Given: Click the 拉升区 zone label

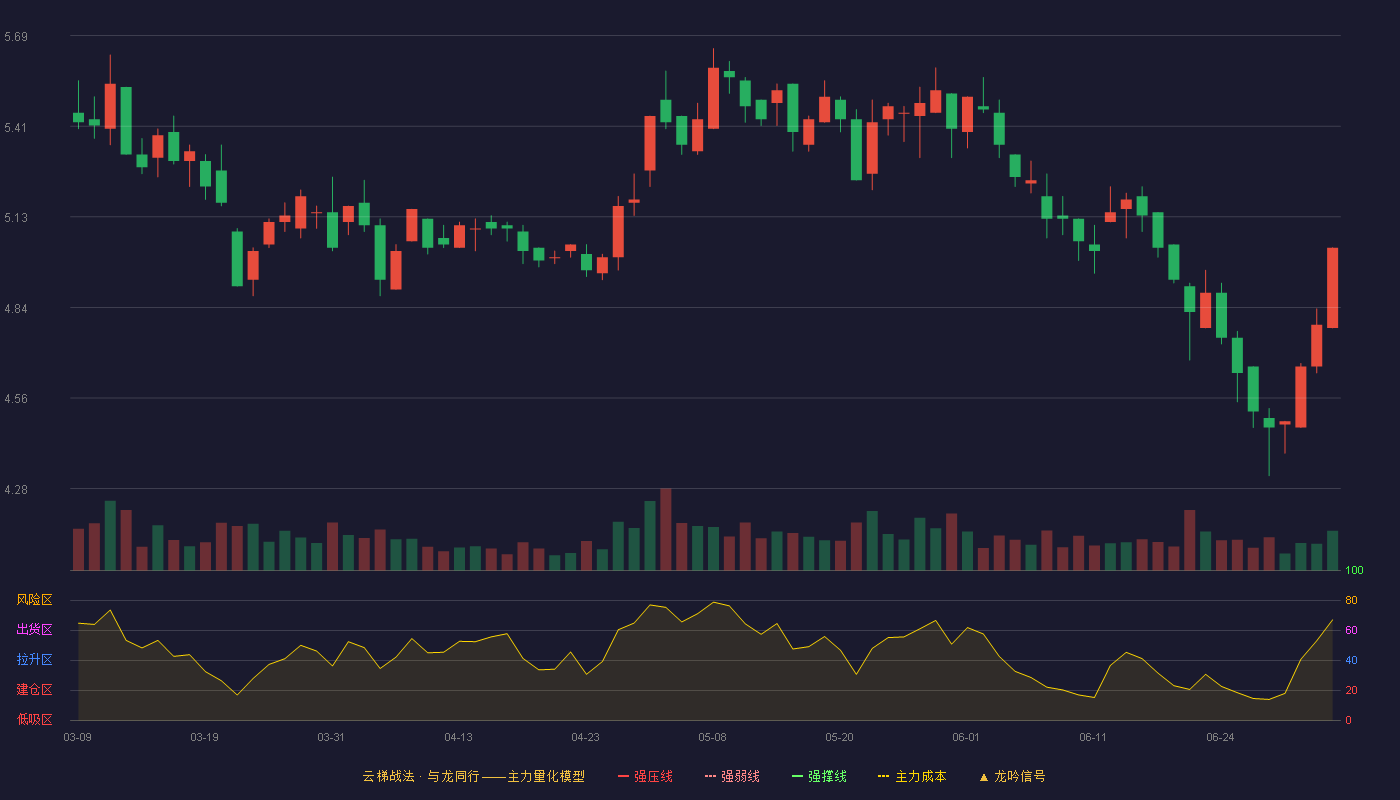Looking at the screenshot, I should click(x=34, y=660).
